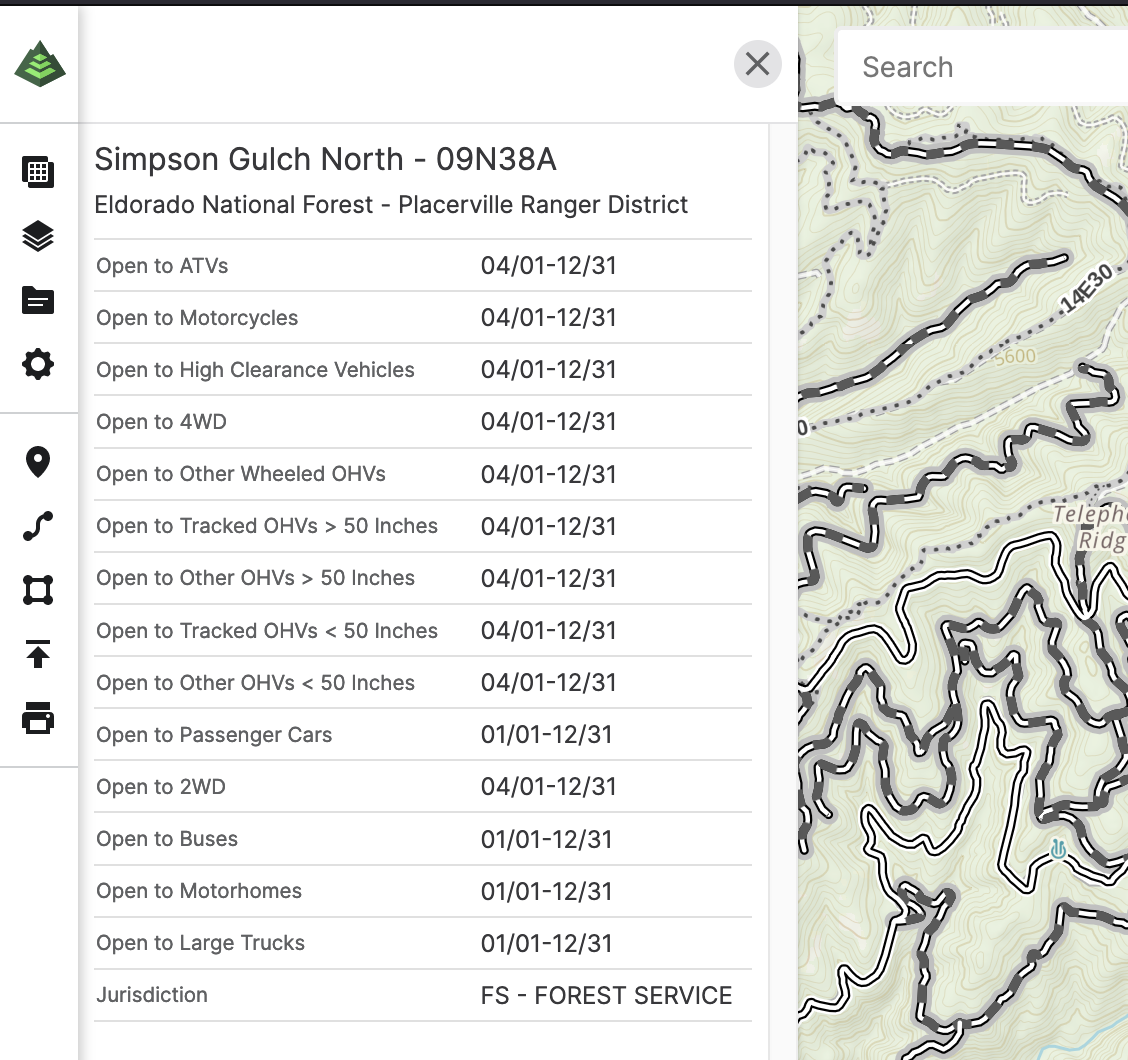The height and width of the screenshot is (1060, 1128).
Task: Click the import upload arrow icon
Action: [x=38, y=655]
